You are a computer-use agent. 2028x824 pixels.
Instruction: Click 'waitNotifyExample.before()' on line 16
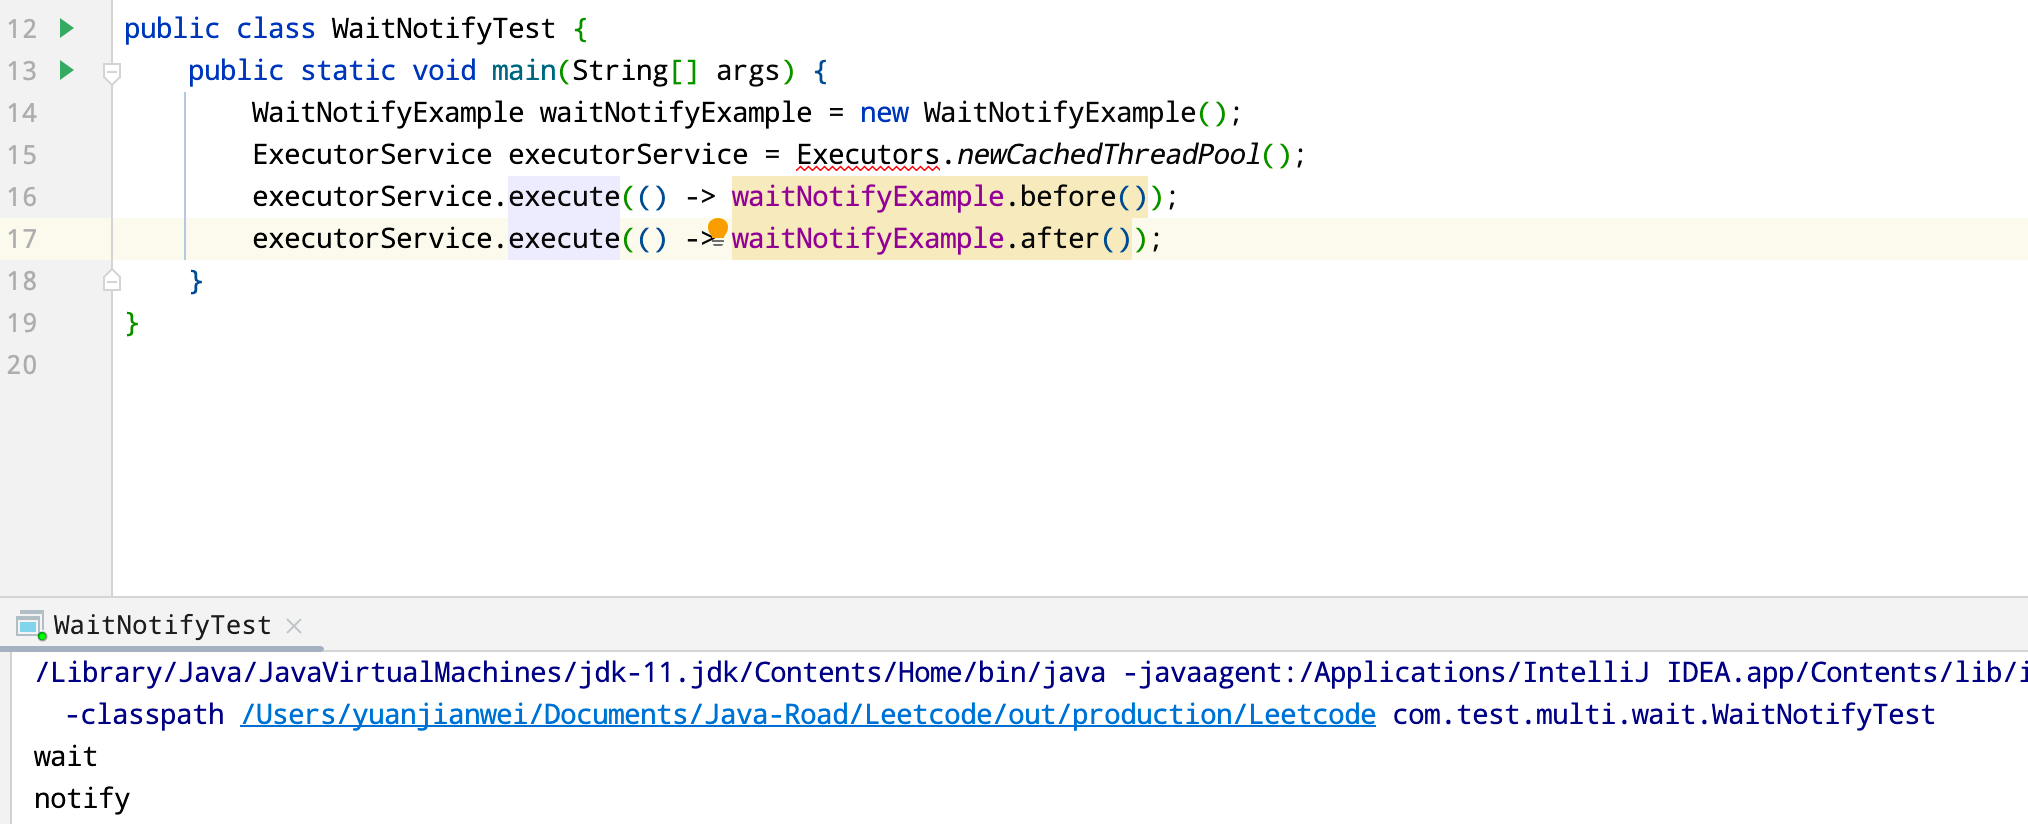point(939,197)
